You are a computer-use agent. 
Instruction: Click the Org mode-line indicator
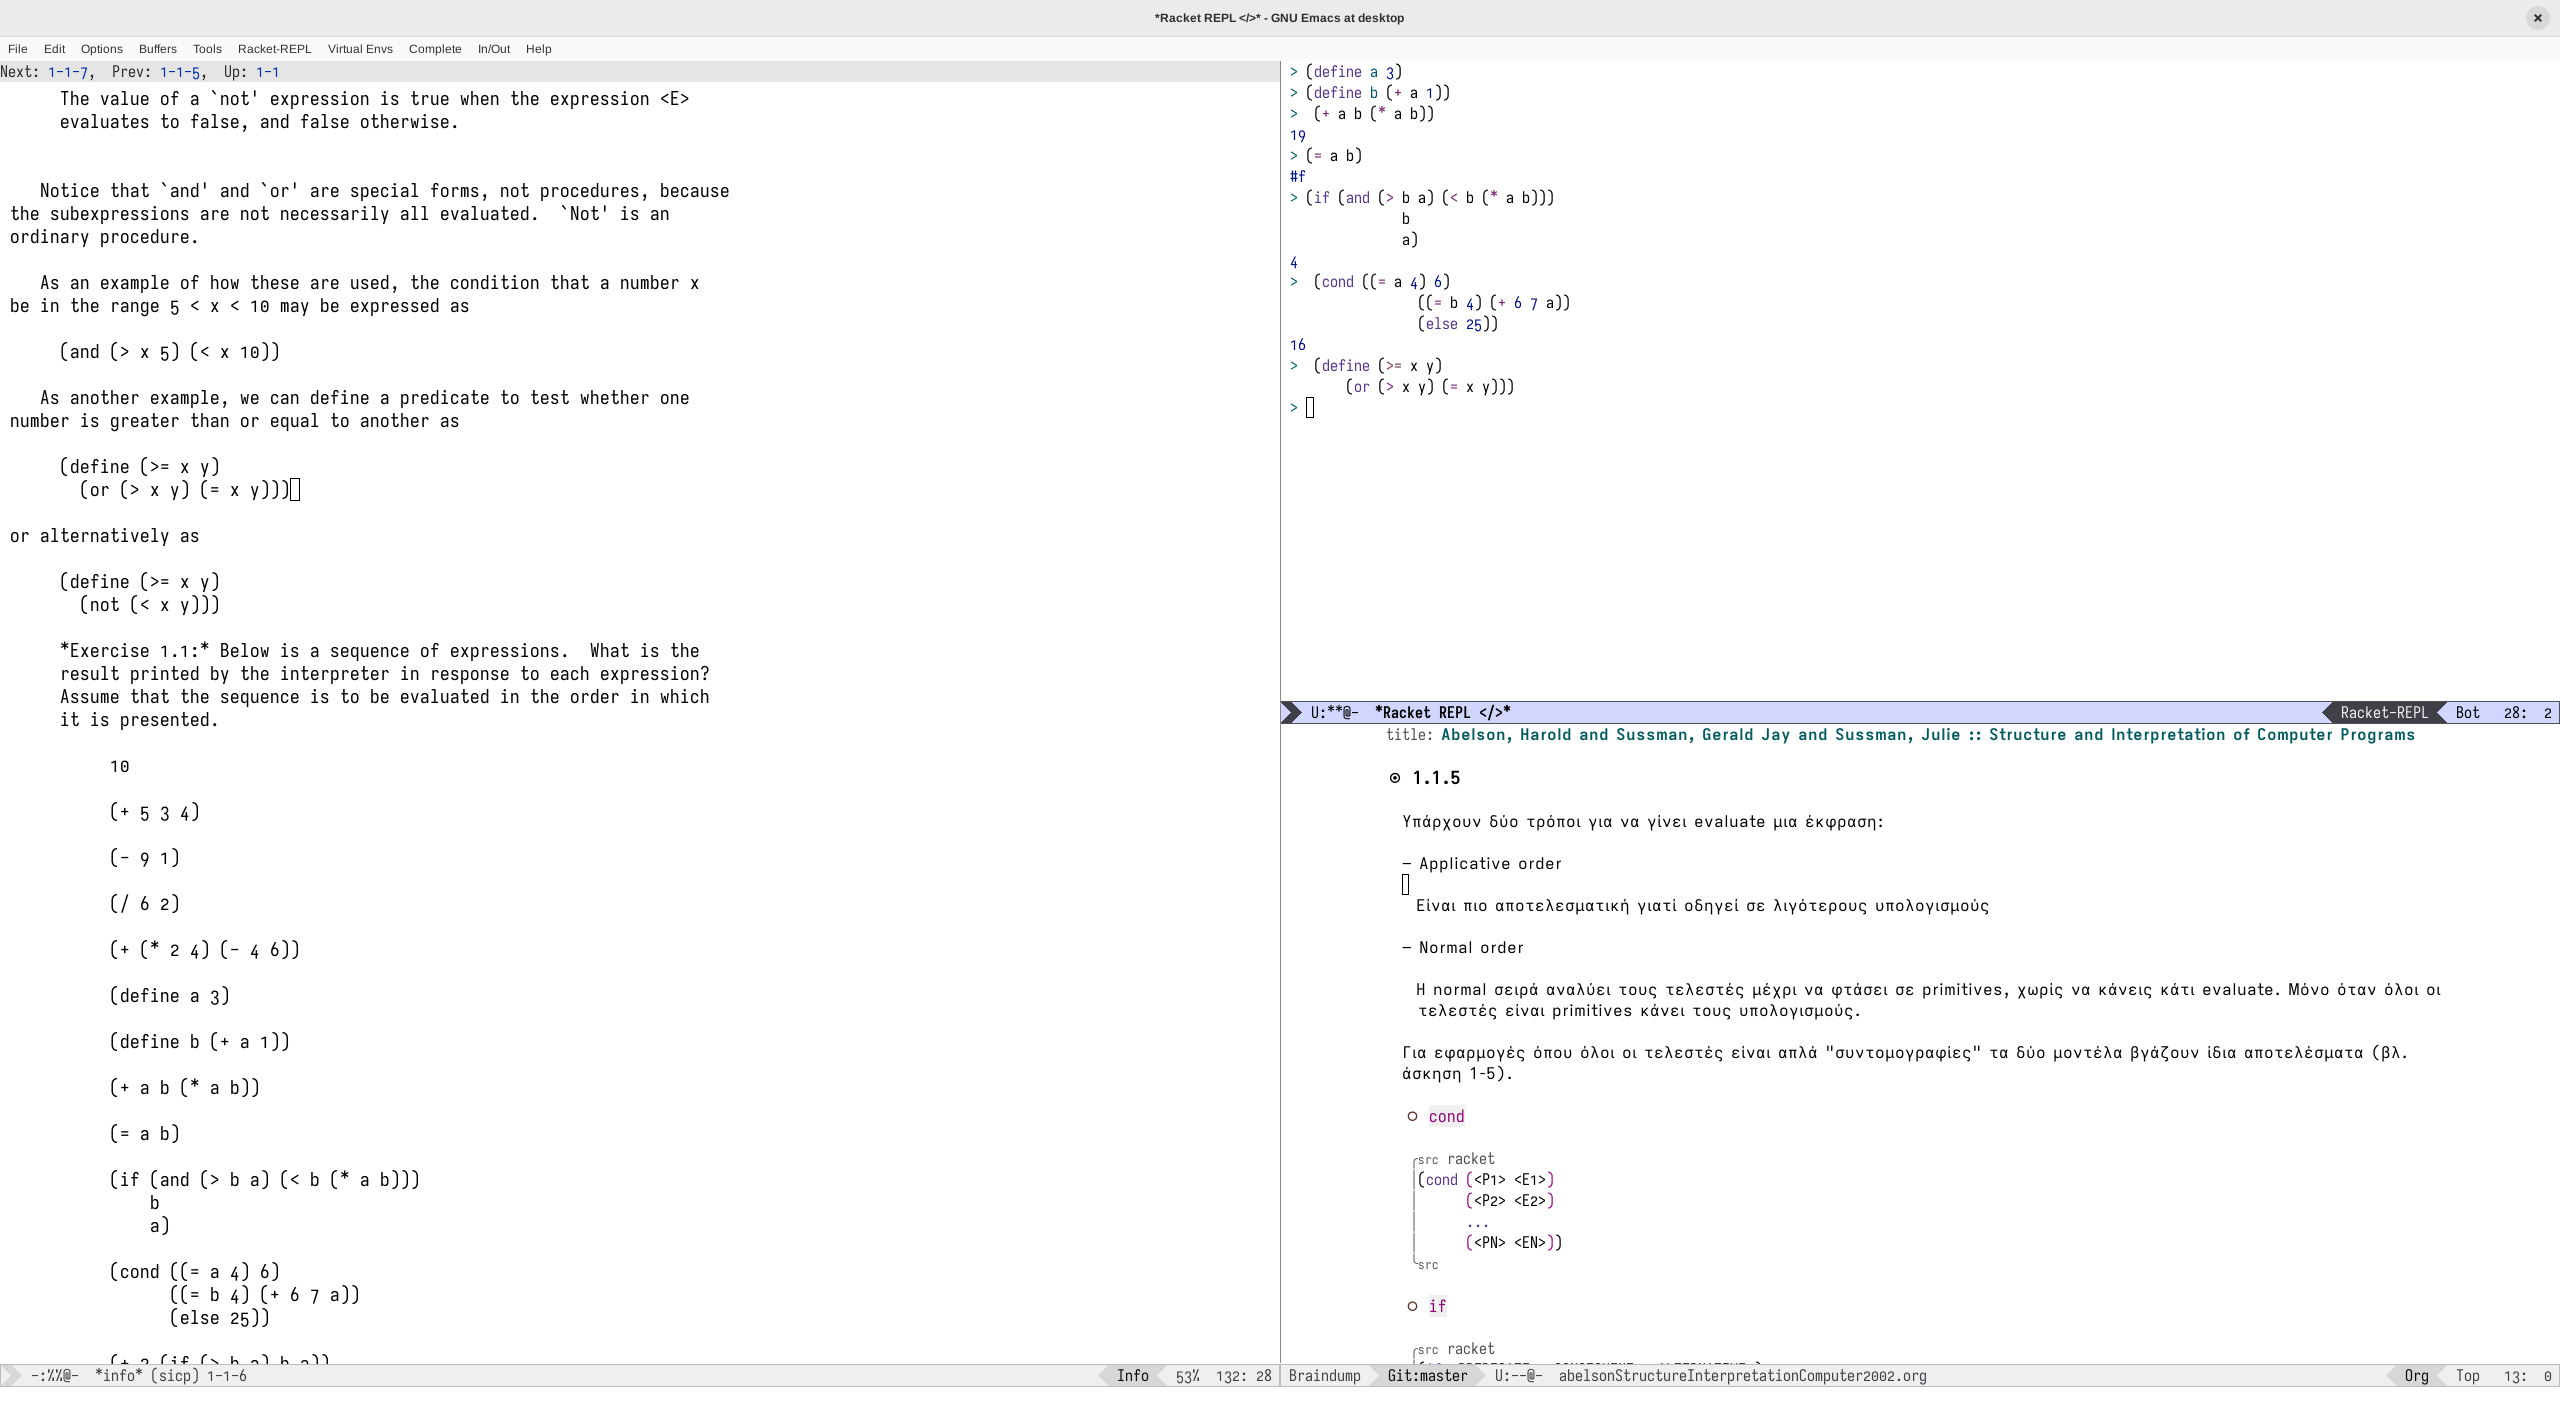click(2416, 1376)
